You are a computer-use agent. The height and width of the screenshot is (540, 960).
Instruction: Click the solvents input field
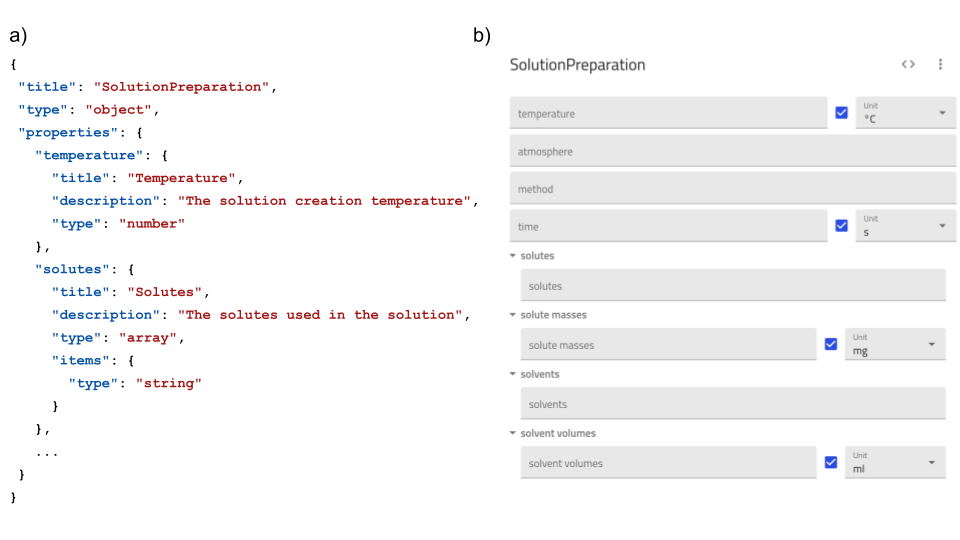click(x=732, y=404)
